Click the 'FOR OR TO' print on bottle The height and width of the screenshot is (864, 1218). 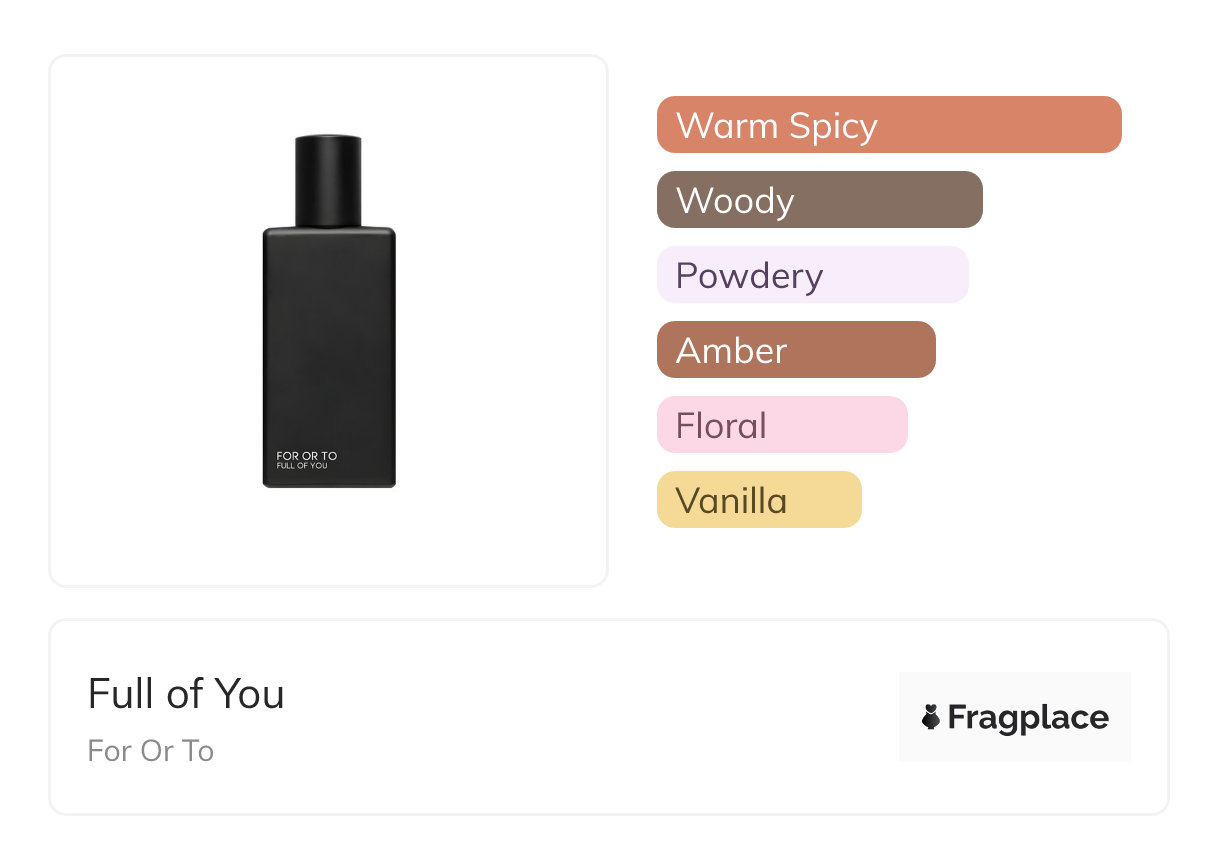coord(307,456)
